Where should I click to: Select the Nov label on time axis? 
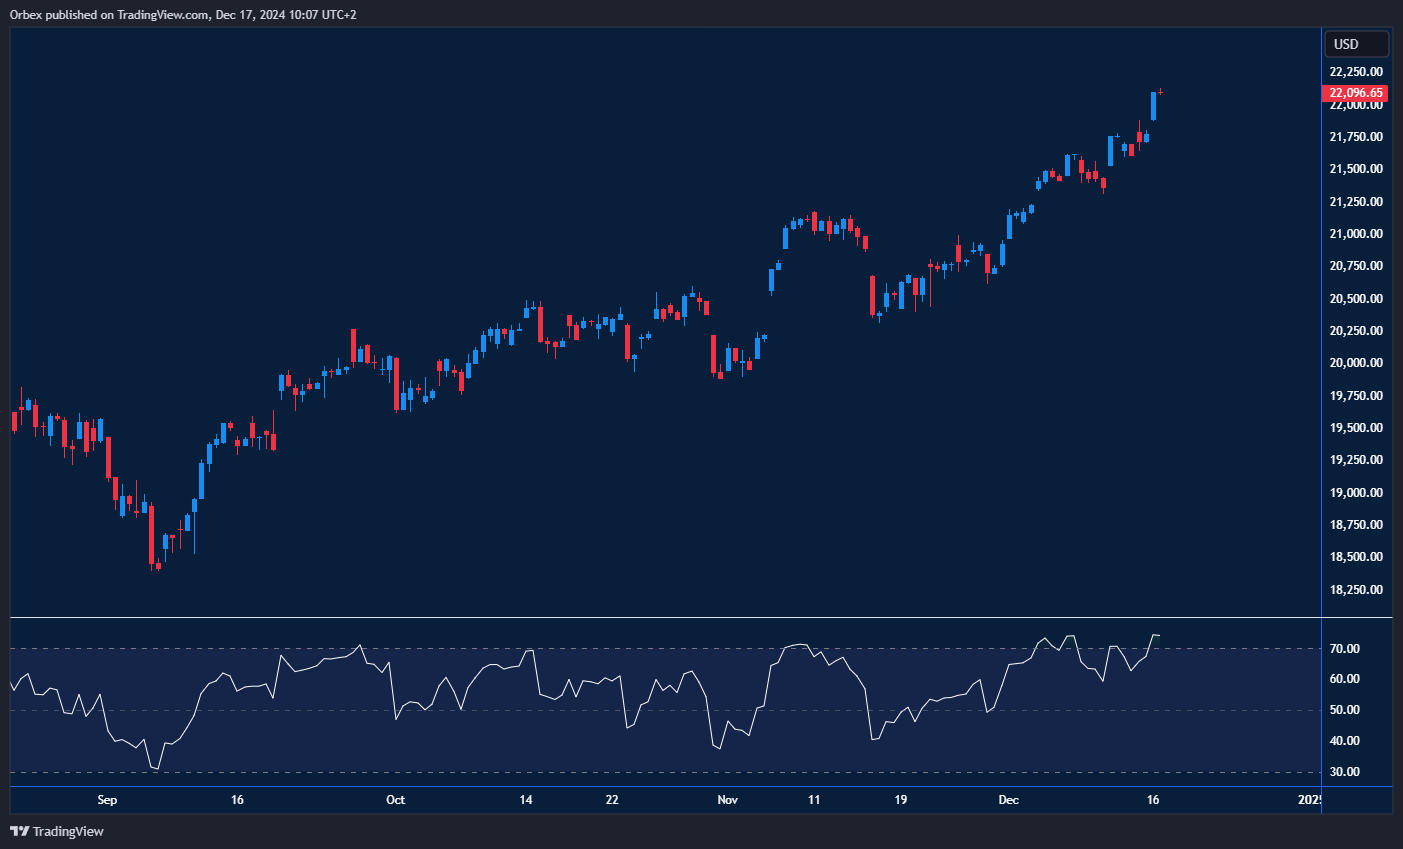click(x=727, y=800)
